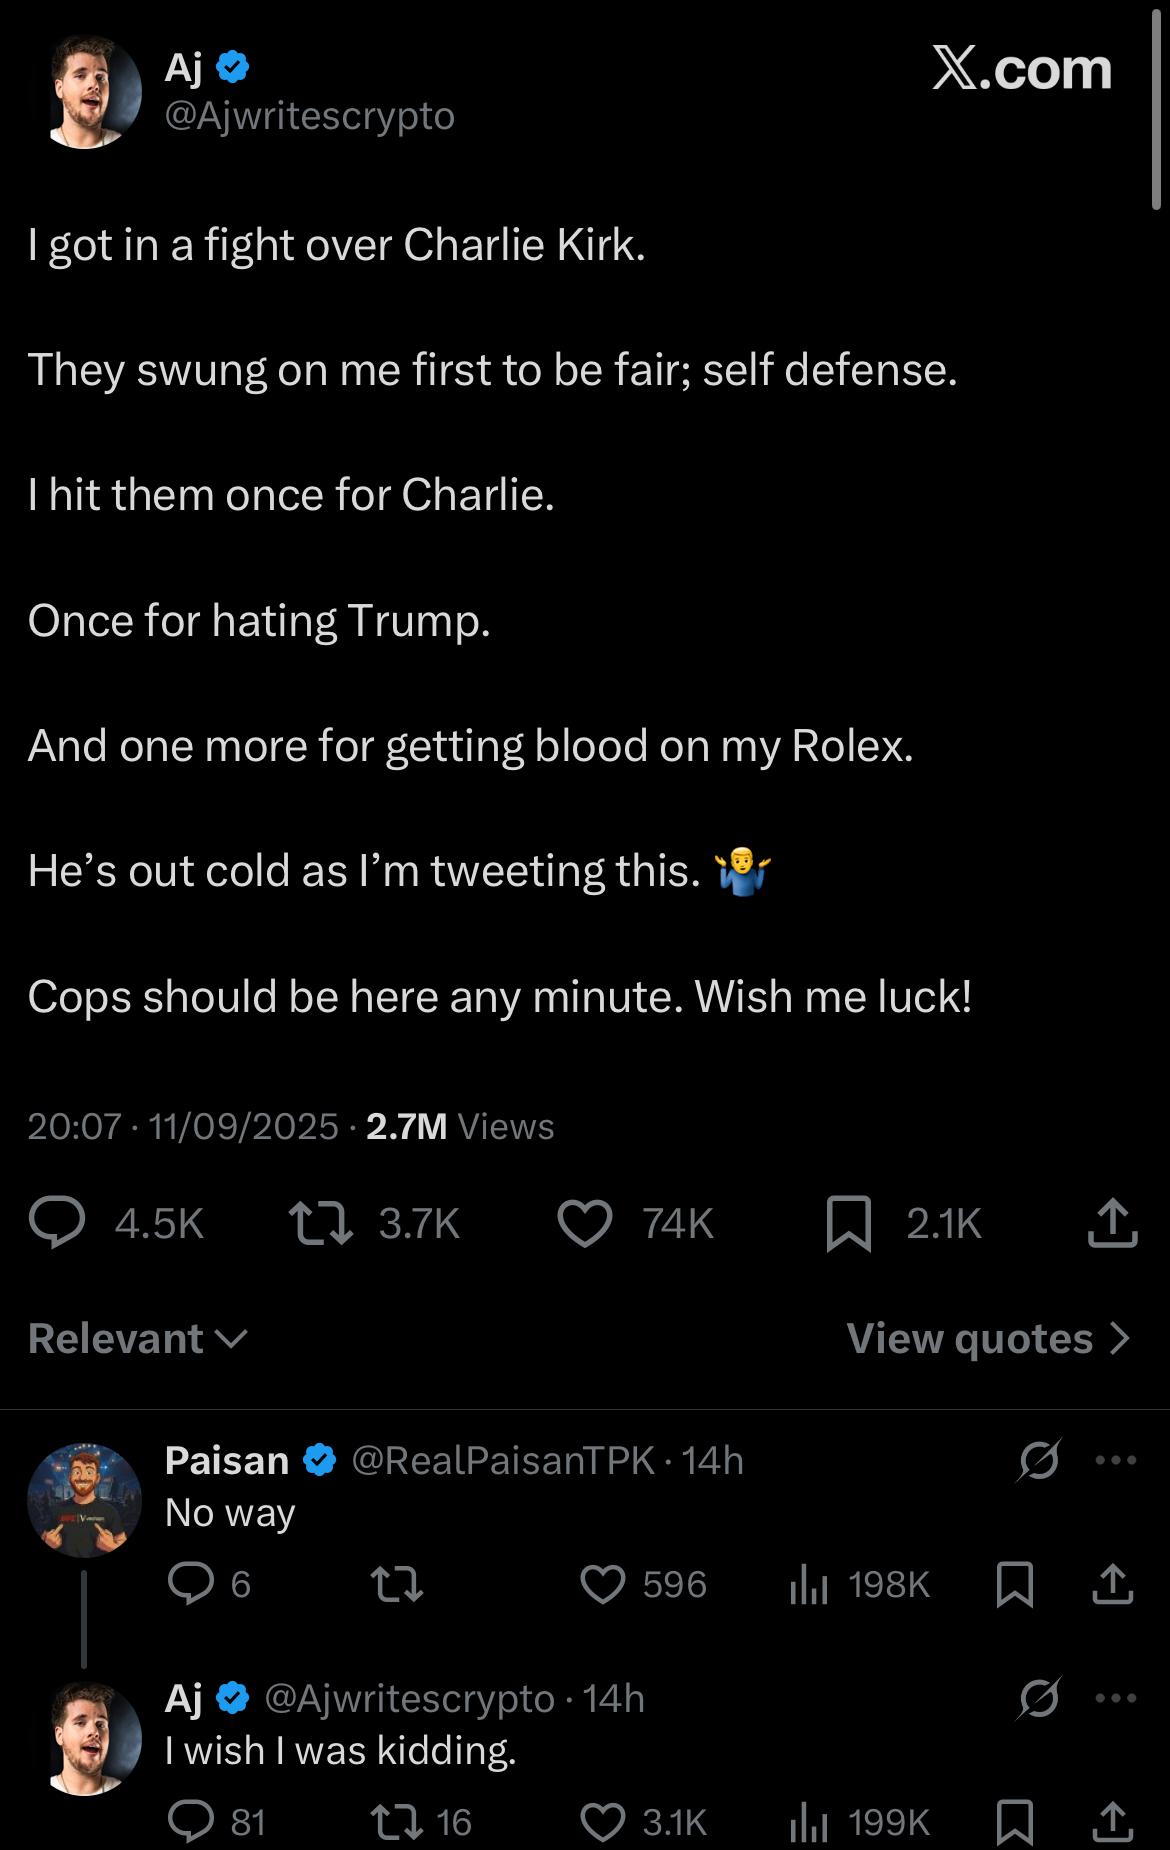Bookmark Paisan's reply
The image size is (1170, 1850).
pyautogui.click(x=1015, y=1584)
